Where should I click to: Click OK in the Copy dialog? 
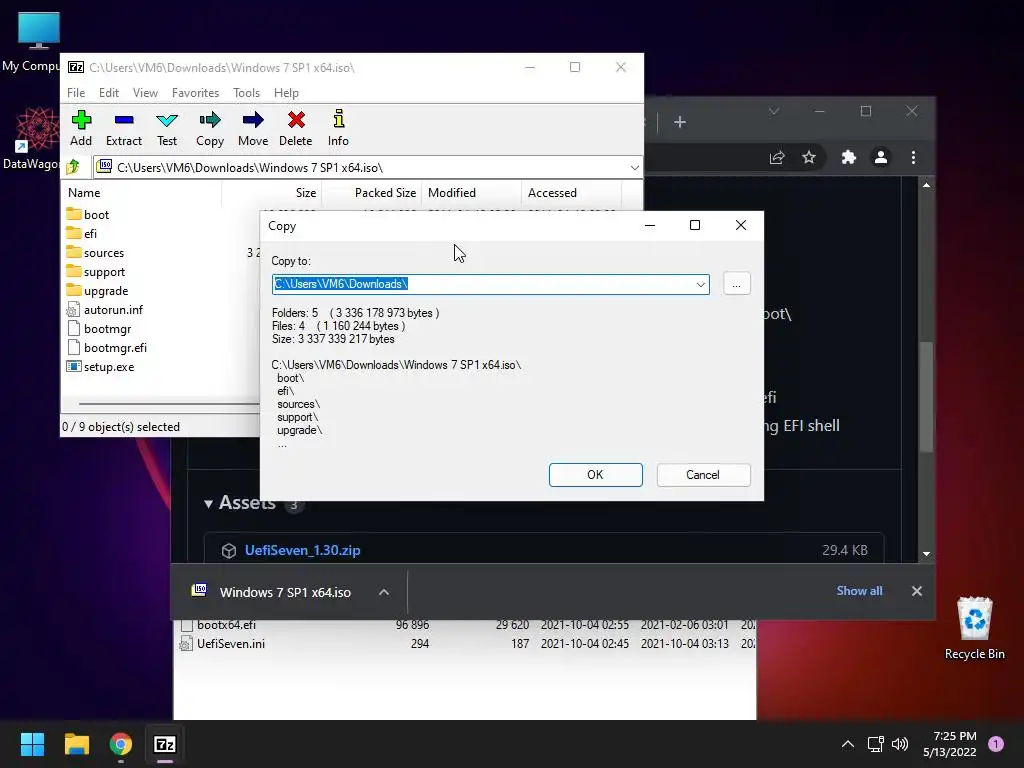coord(596,475)
